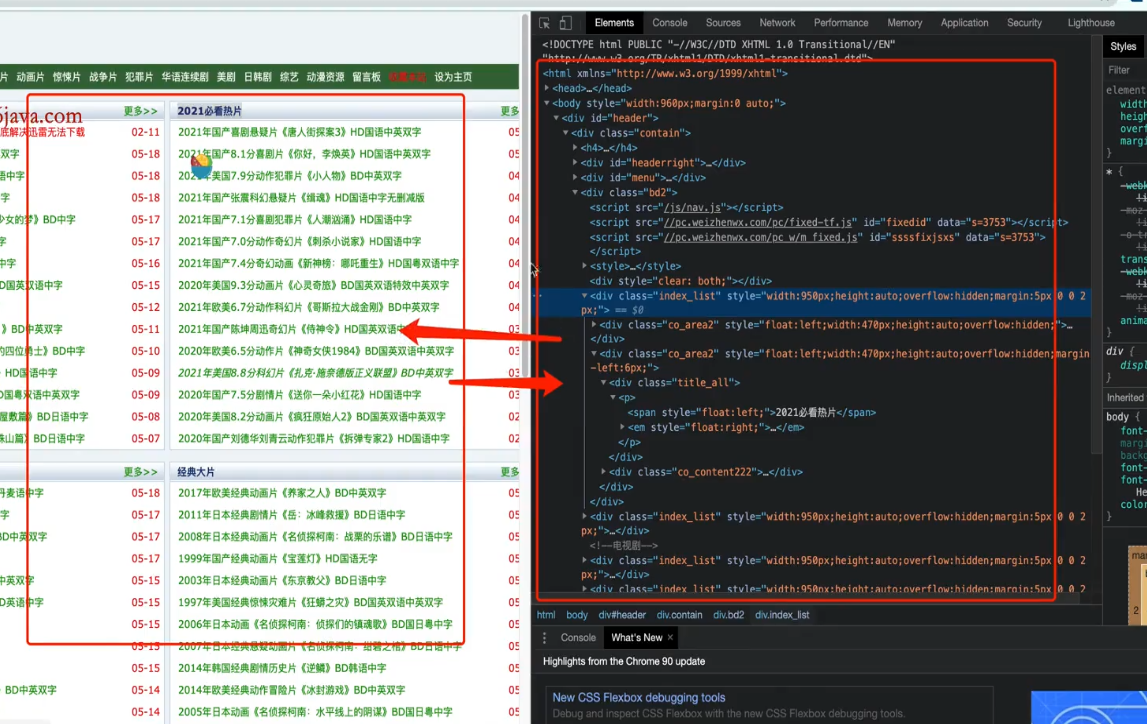Open the Application tab

(x=964, y=23)
